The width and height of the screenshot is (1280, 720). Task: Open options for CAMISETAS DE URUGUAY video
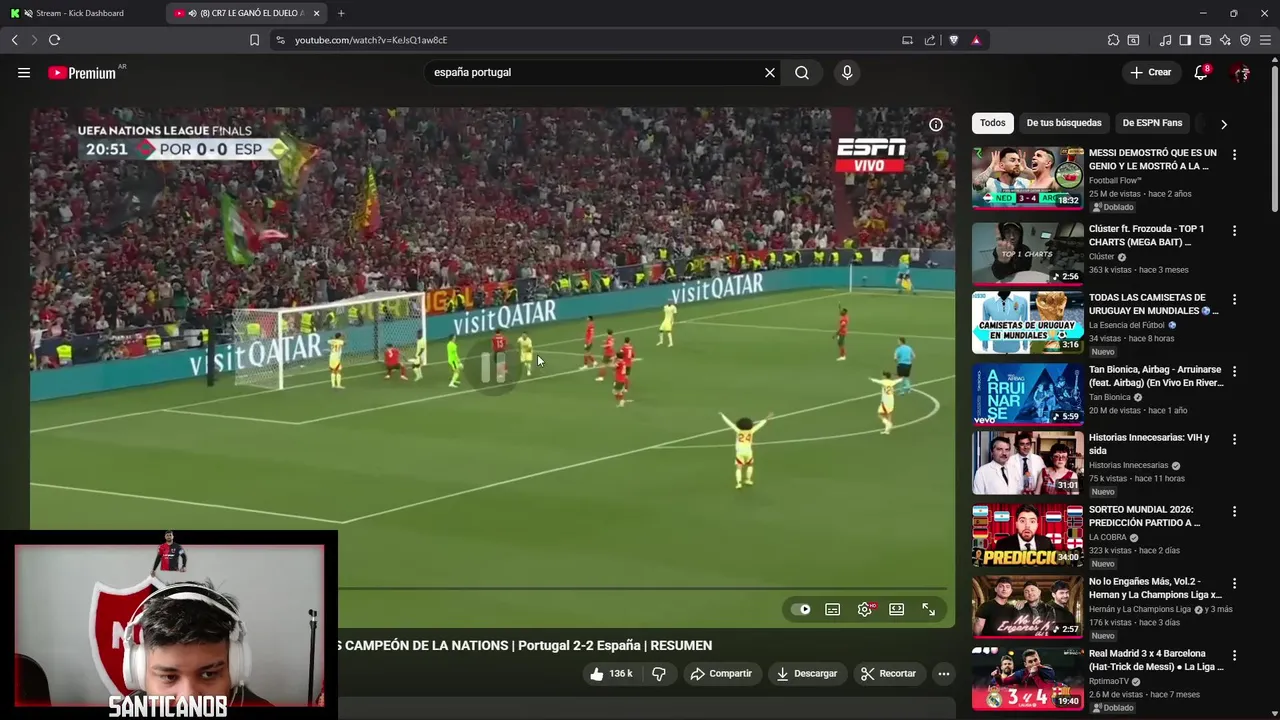[x=1234, y=299]
